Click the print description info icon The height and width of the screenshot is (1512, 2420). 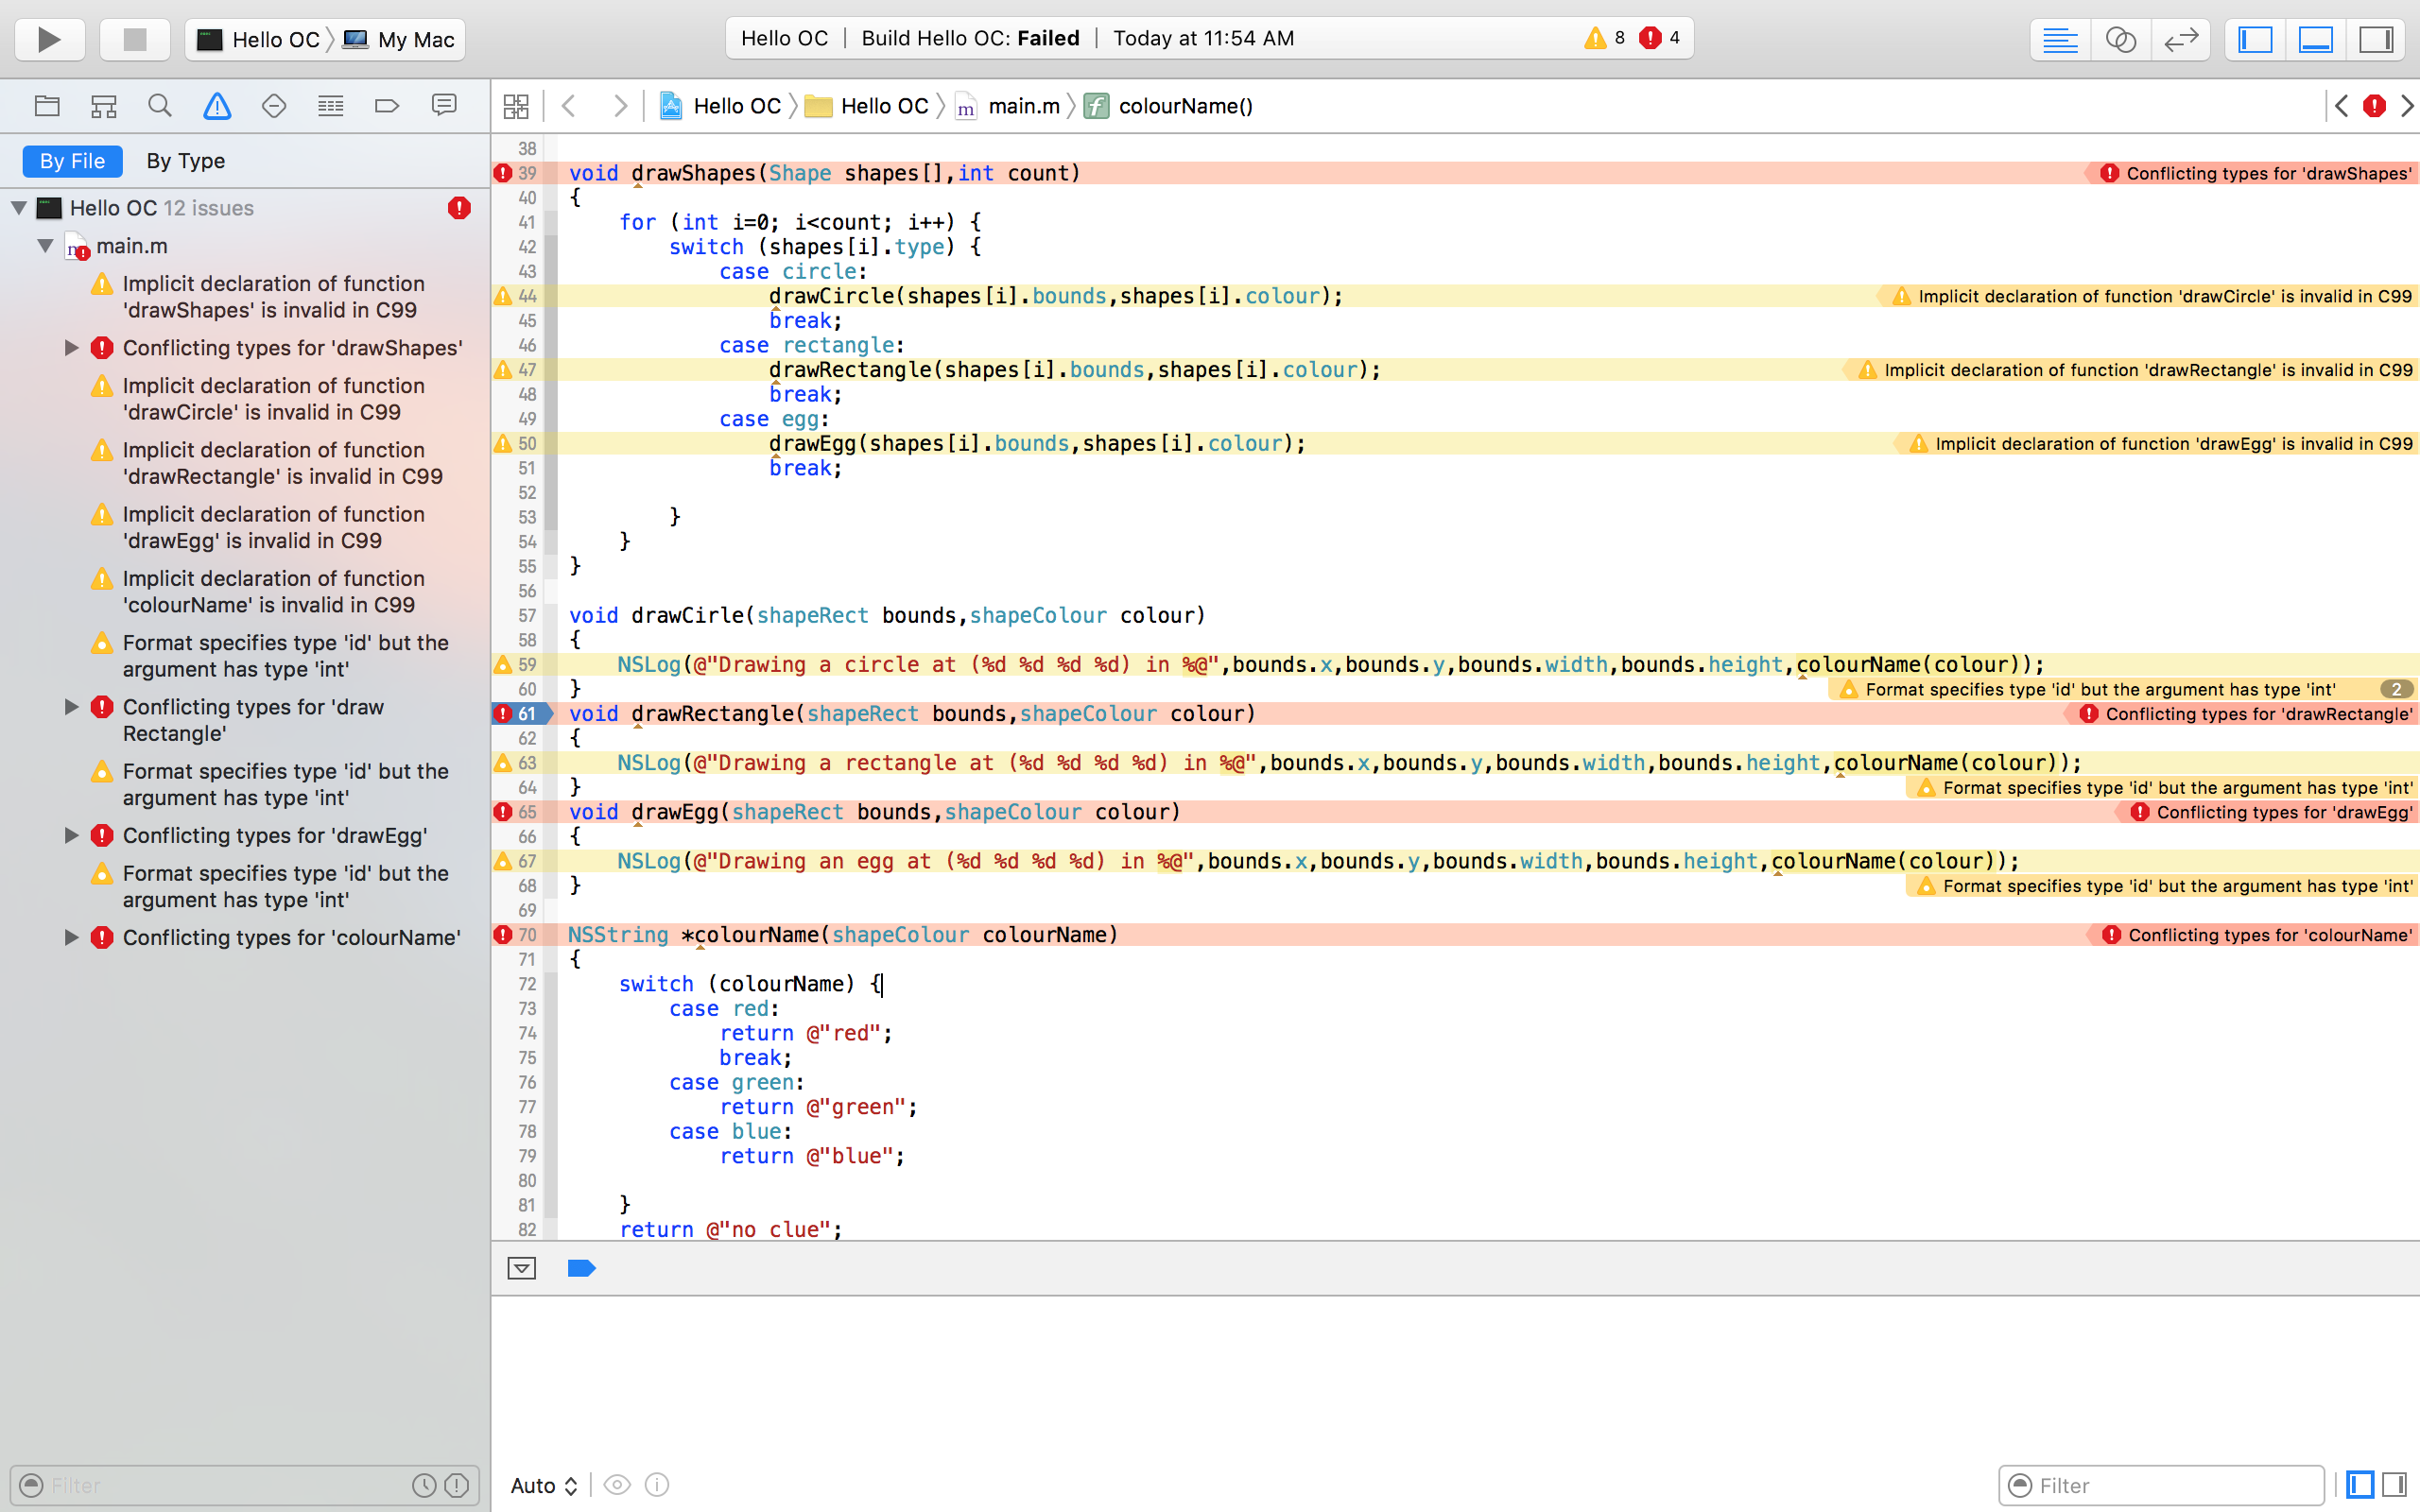coord(657,1485)
